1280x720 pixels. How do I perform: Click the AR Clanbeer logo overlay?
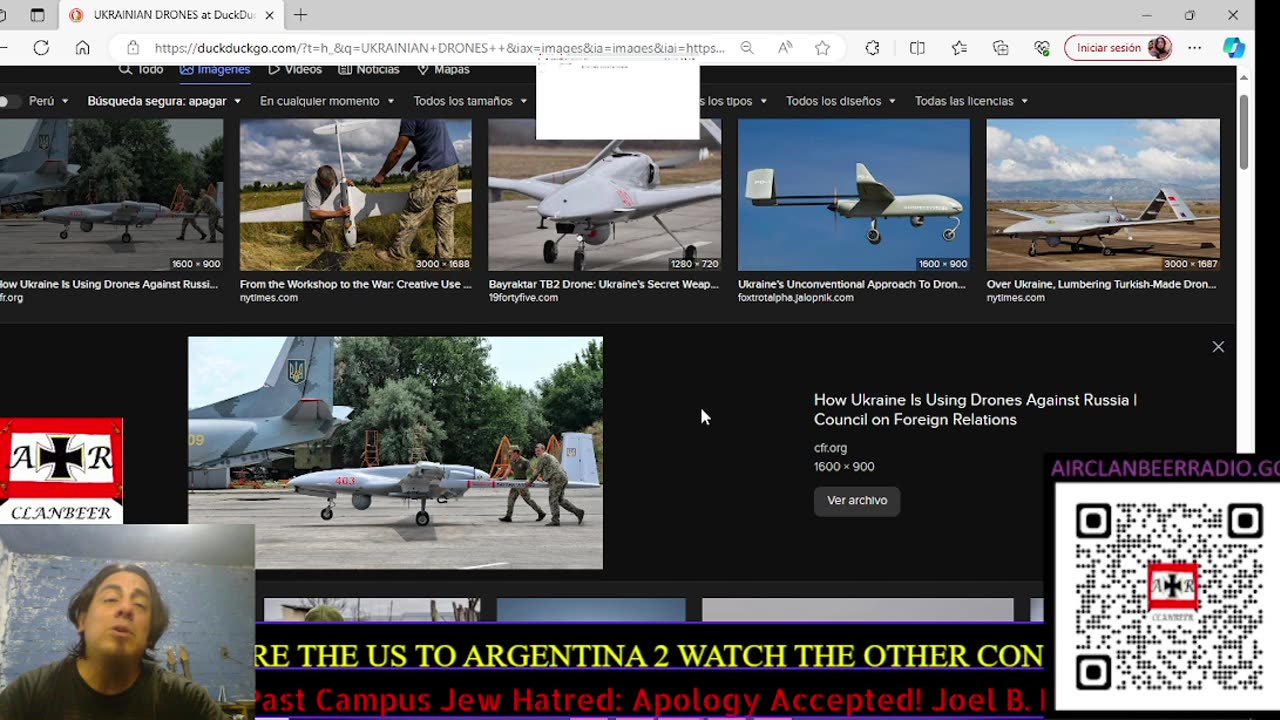coord(61,471)
